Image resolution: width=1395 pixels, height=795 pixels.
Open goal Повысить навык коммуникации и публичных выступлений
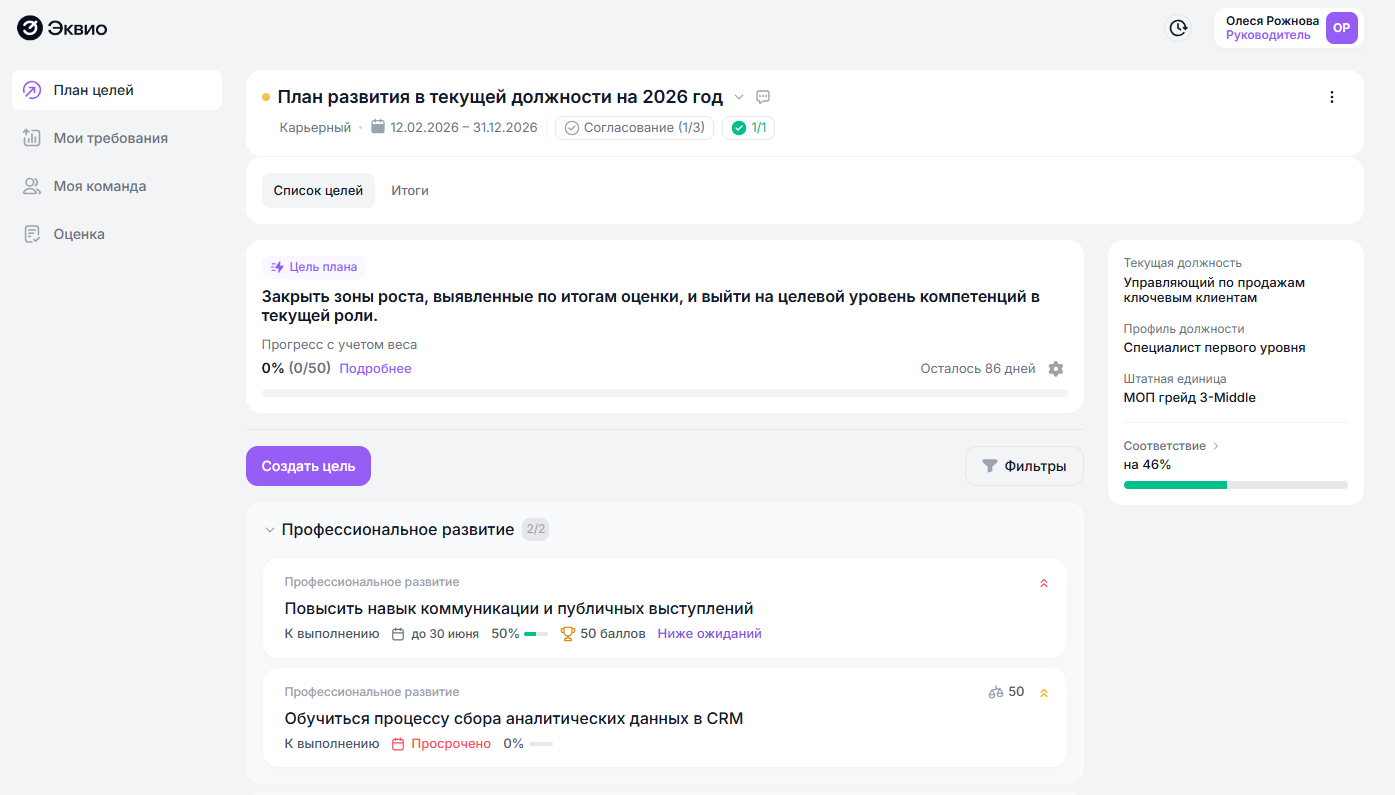[519, 609]
